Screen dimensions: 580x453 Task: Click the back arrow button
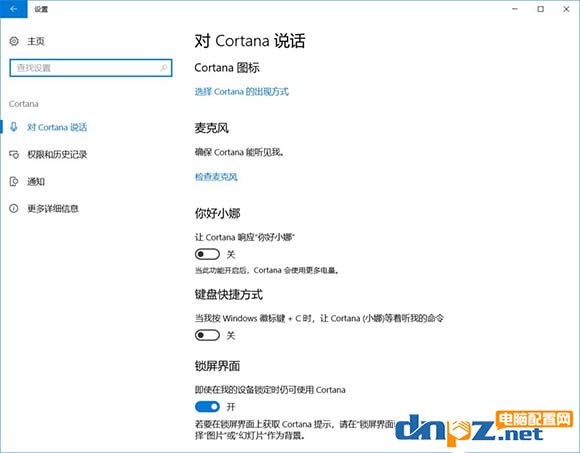tap(14, 9)
